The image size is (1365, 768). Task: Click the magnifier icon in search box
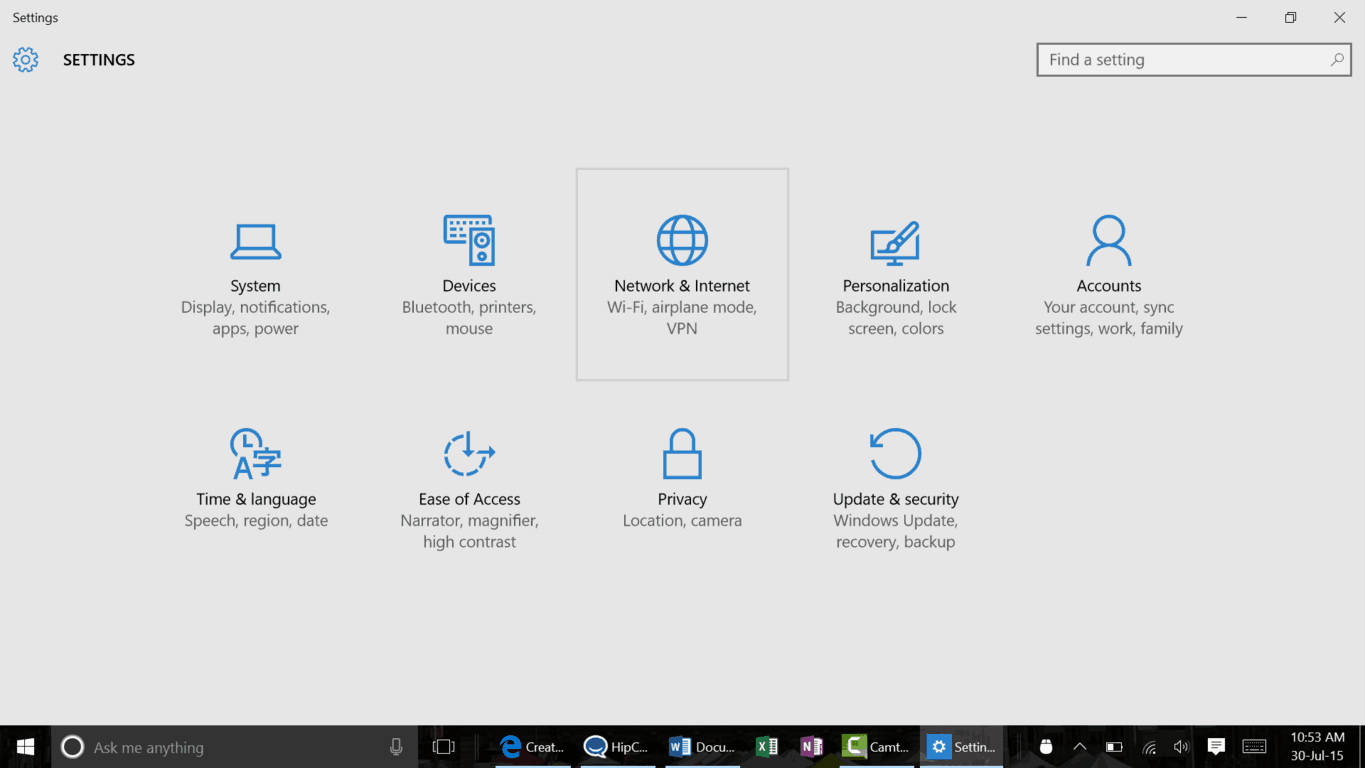(x=1337, y=60)
